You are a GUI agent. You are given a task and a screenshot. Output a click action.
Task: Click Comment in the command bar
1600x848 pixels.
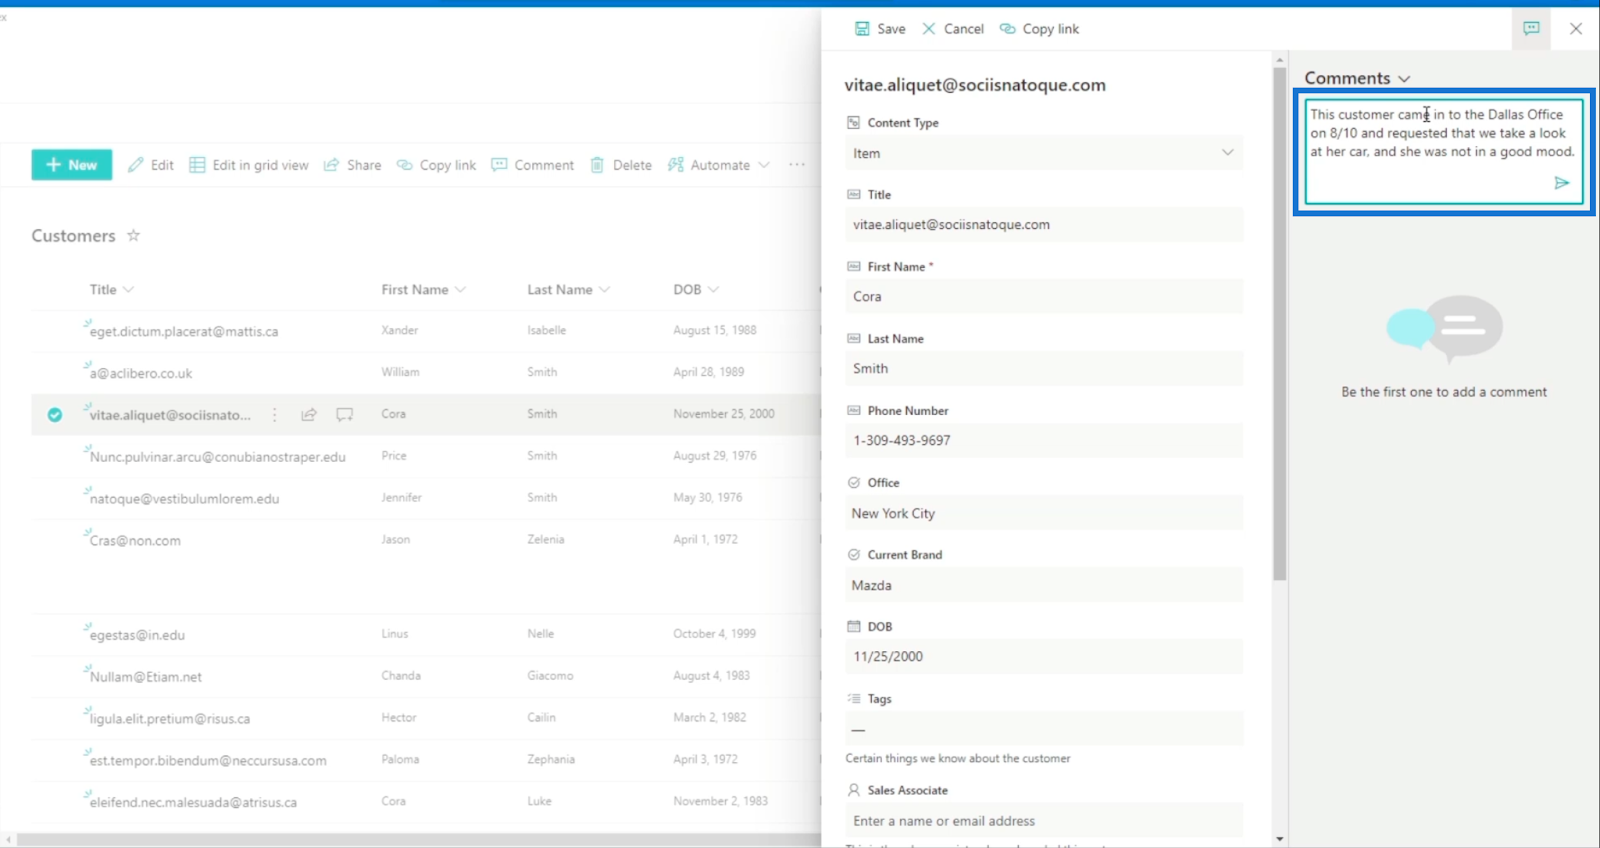(x=533, y=165)
